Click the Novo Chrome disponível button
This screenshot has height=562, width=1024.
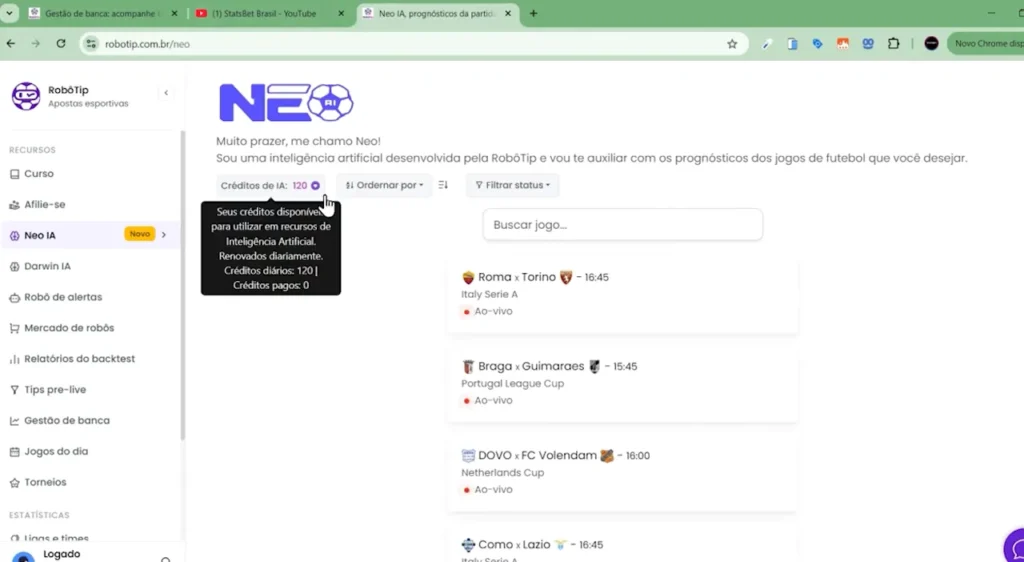pos(987,44)
